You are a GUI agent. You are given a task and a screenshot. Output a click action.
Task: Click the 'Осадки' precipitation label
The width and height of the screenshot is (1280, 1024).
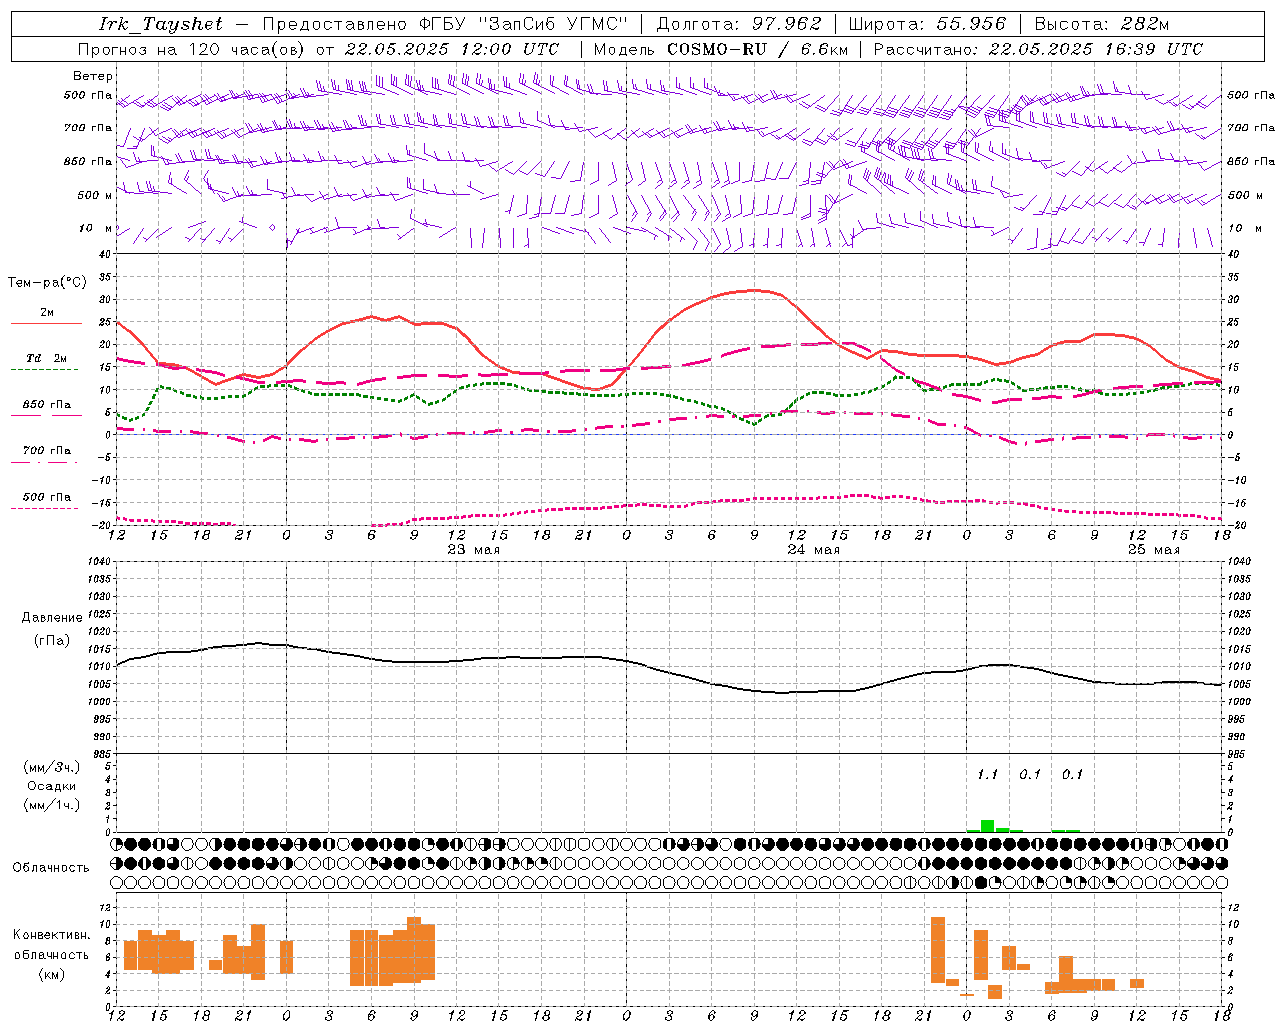pos(51,786)
